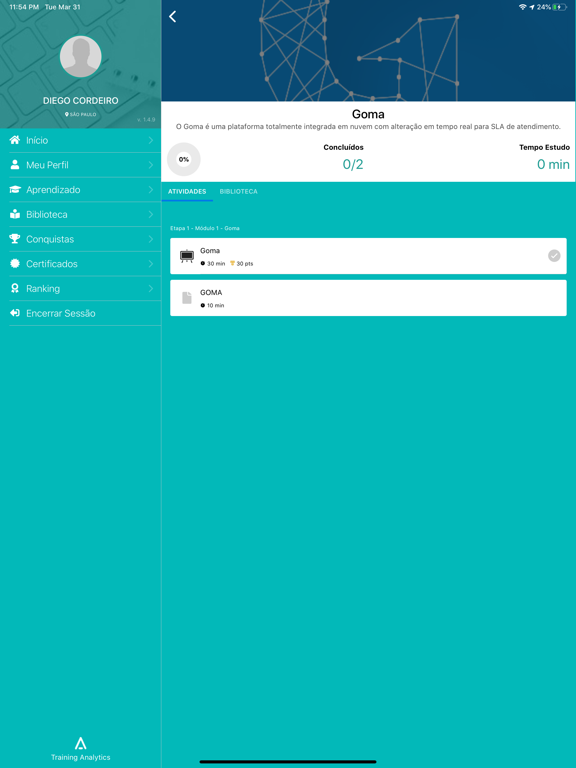Expand the Certificados chevron arrow
Viewport: 576px width, 768px height.
click(151, 264)
